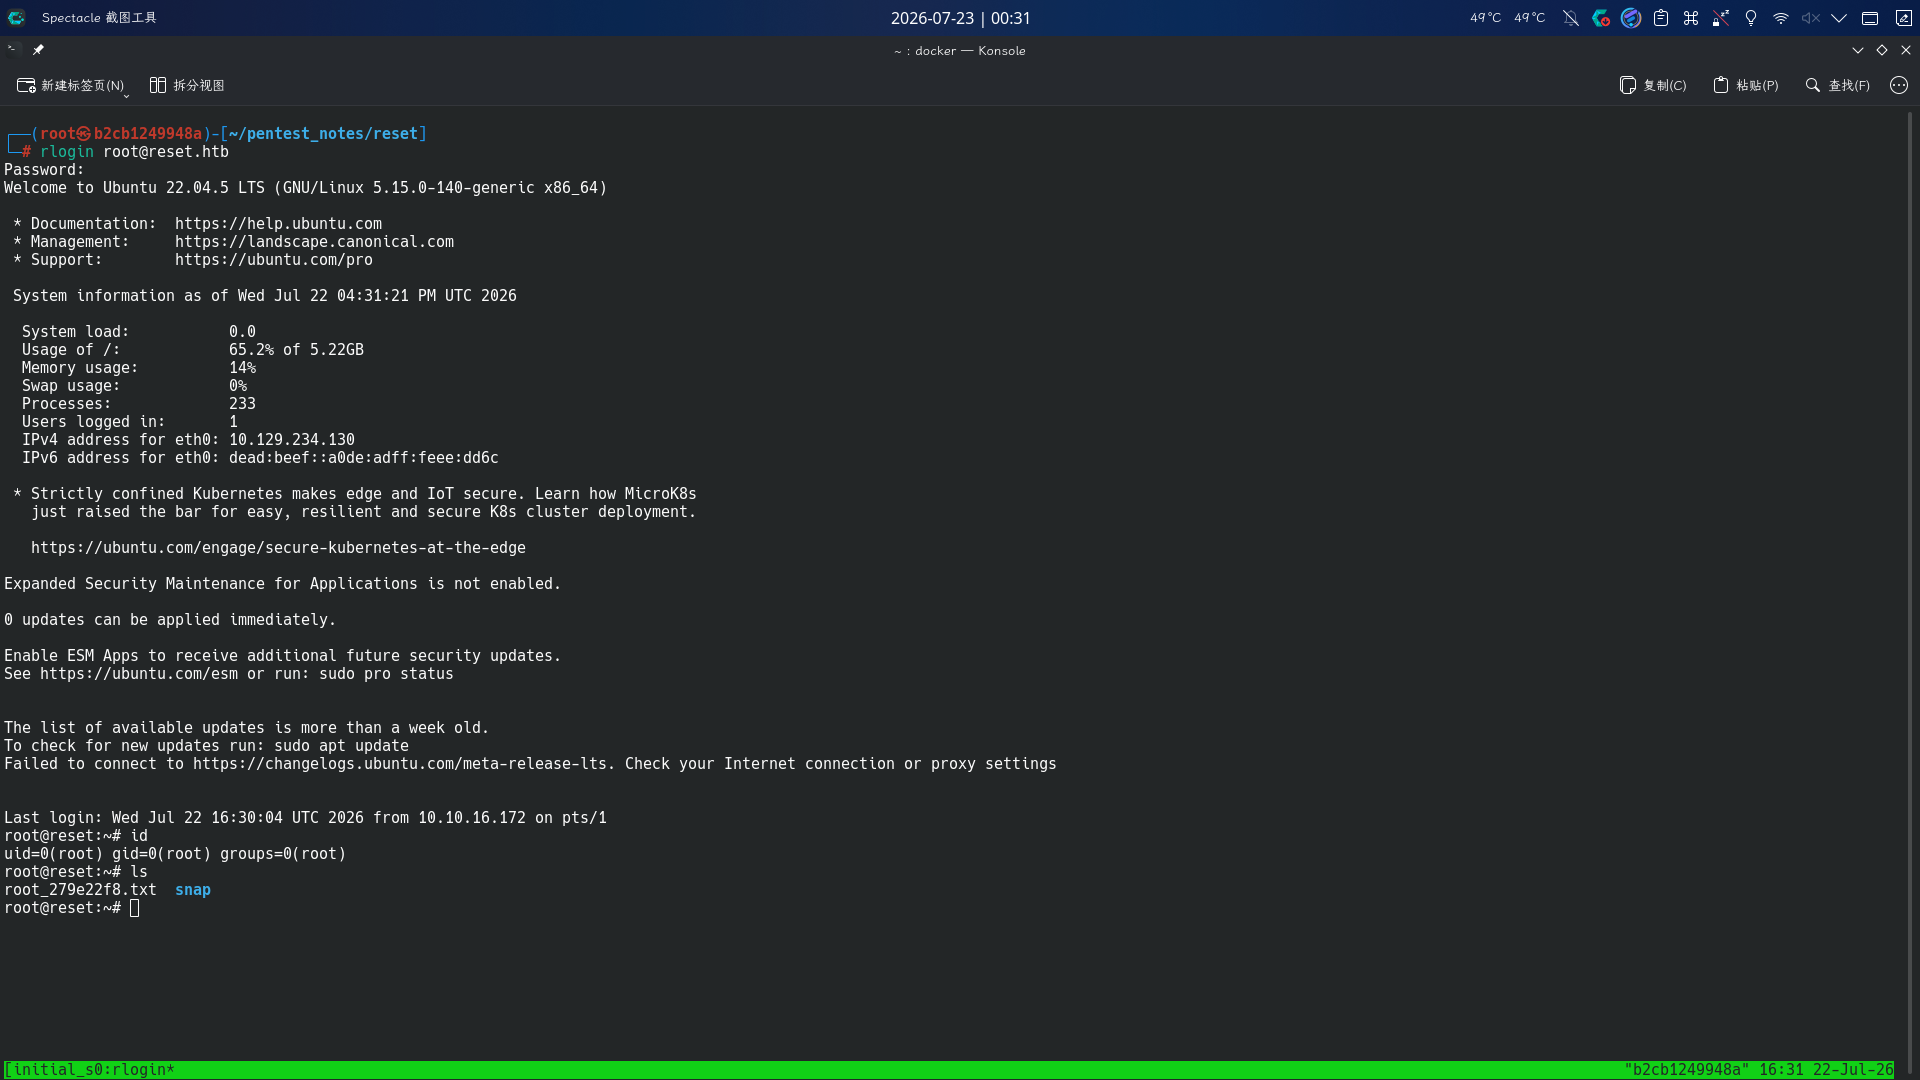Click the 'Spectacle 截图工具' title in the panel
Image resolution: width=1920 pixels, height=1080 pixels.
coord(99,18)
